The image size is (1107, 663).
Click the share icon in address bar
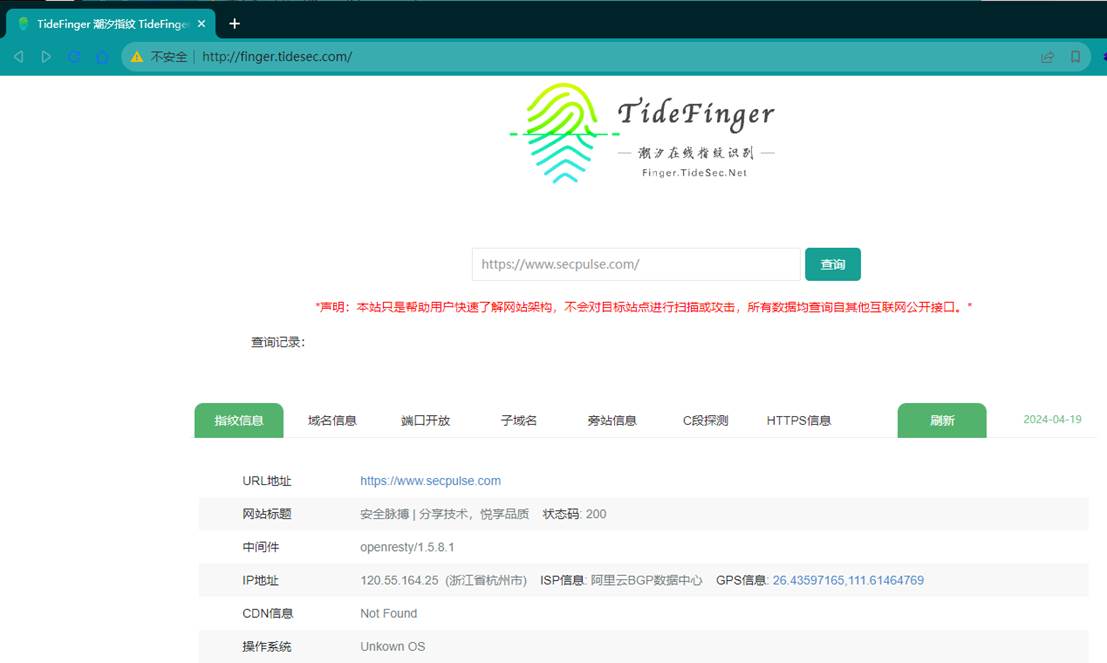click(1048, 56)
